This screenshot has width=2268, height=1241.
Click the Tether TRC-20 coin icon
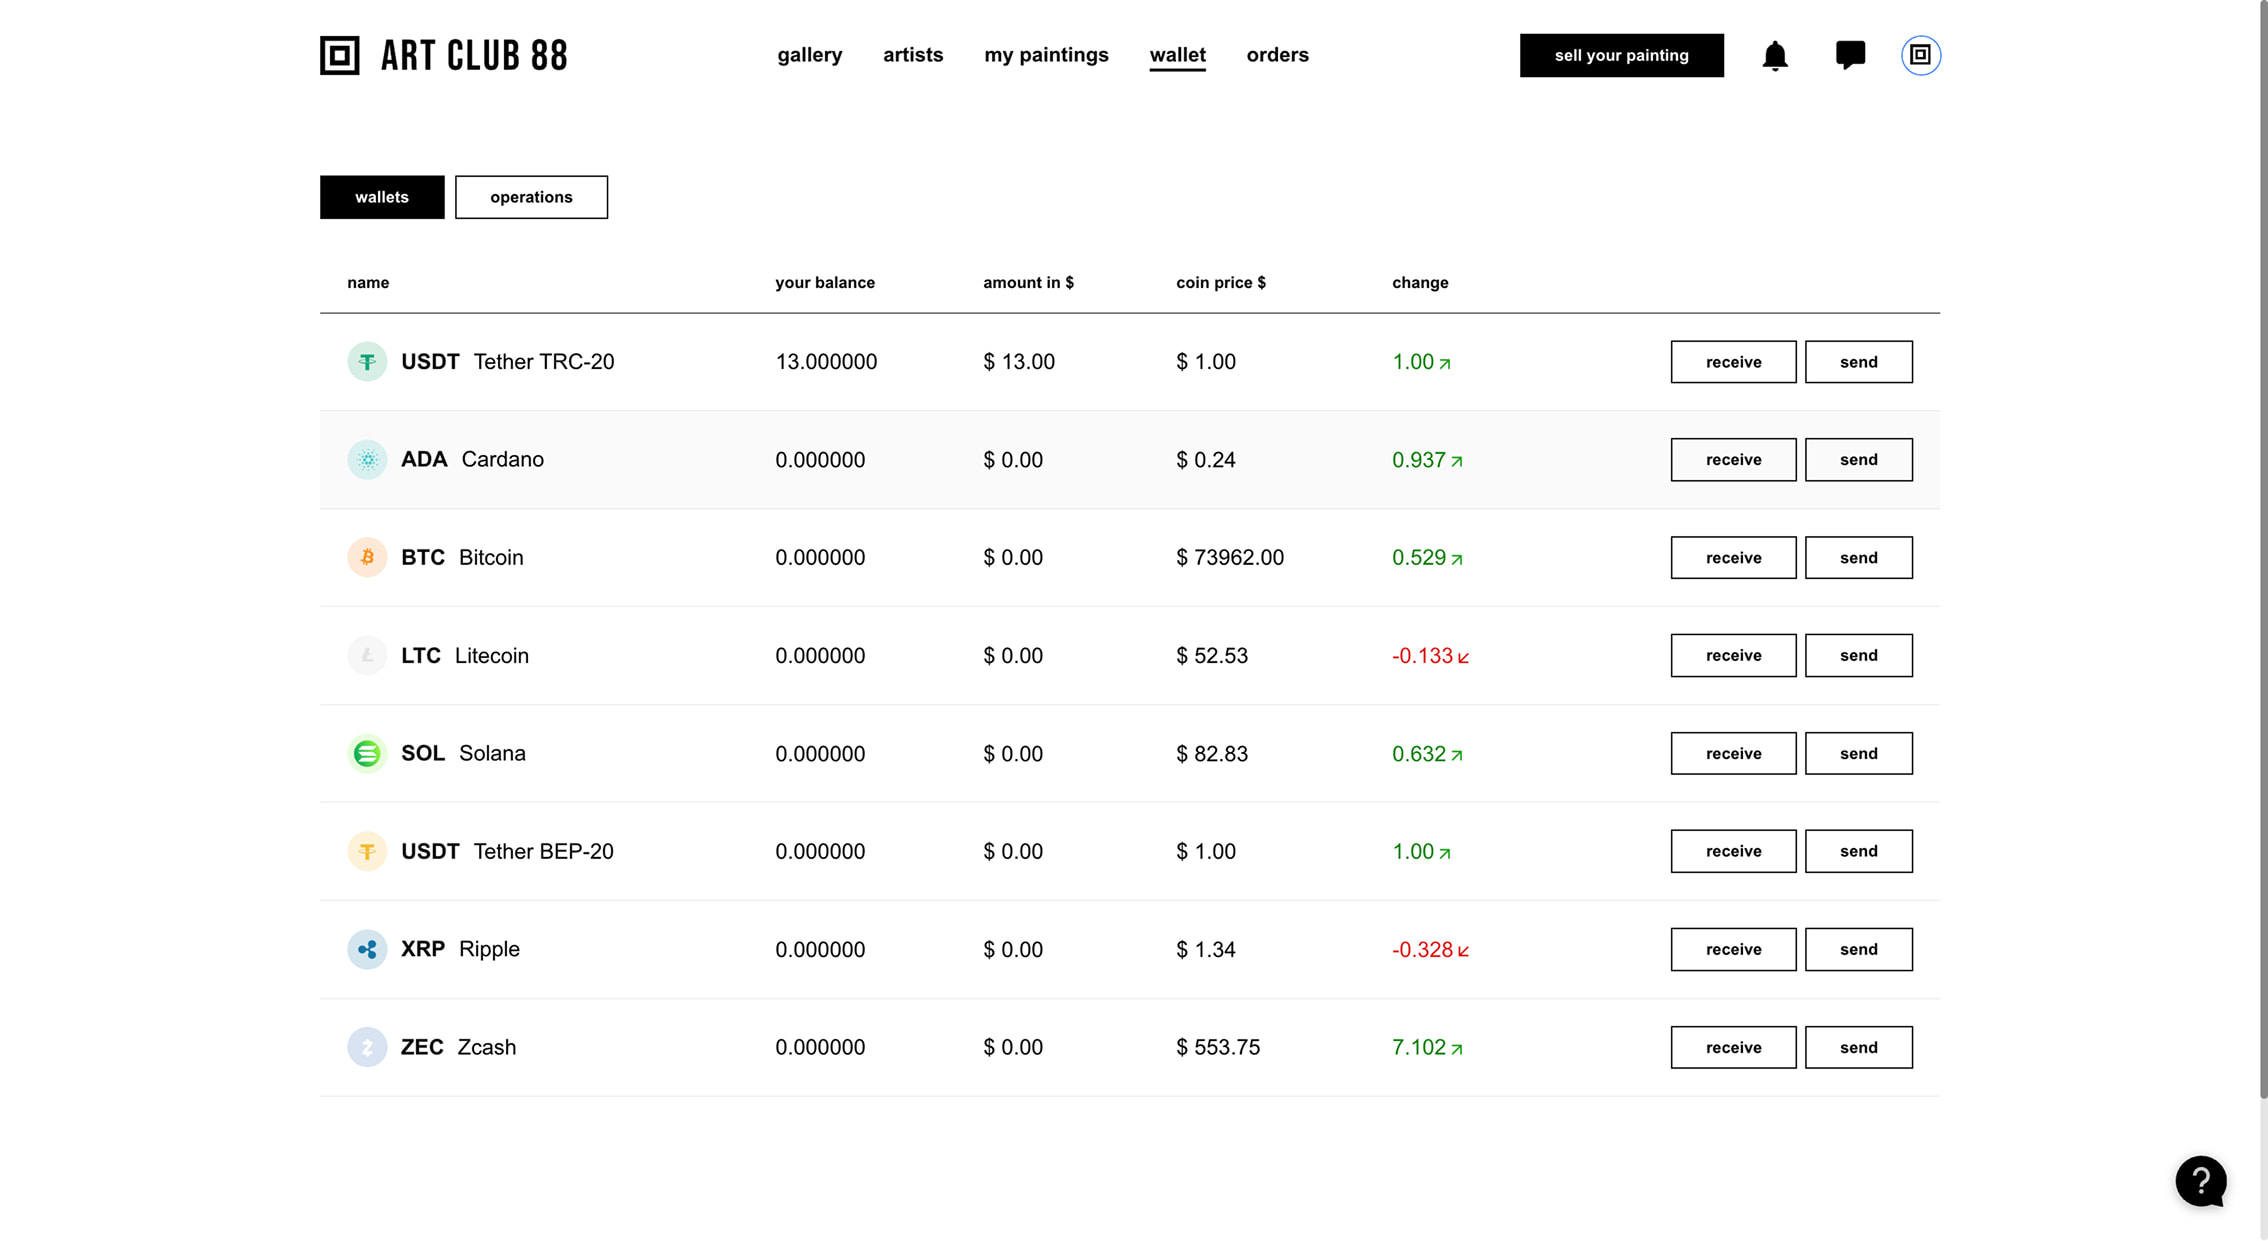367,362
